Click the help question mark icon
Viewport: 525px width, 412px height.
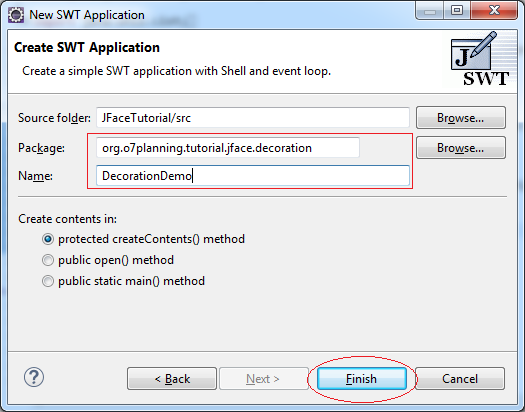point(34,377)
